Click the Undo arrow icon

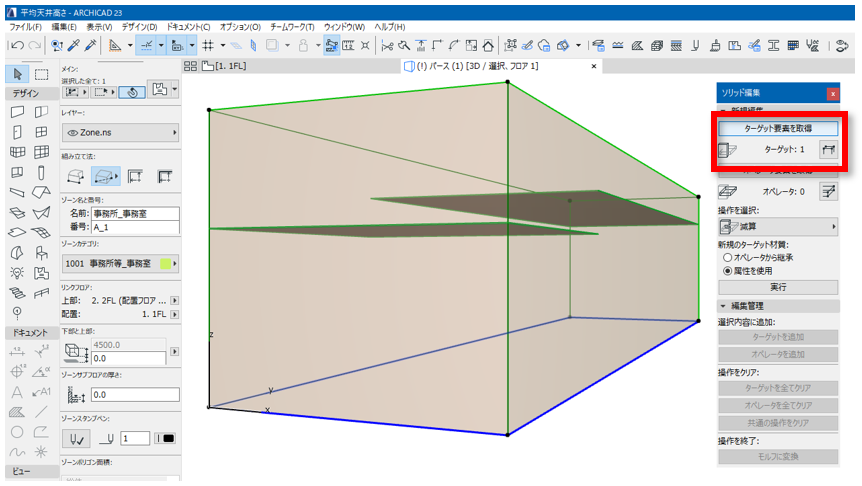[x=16, y=46]
